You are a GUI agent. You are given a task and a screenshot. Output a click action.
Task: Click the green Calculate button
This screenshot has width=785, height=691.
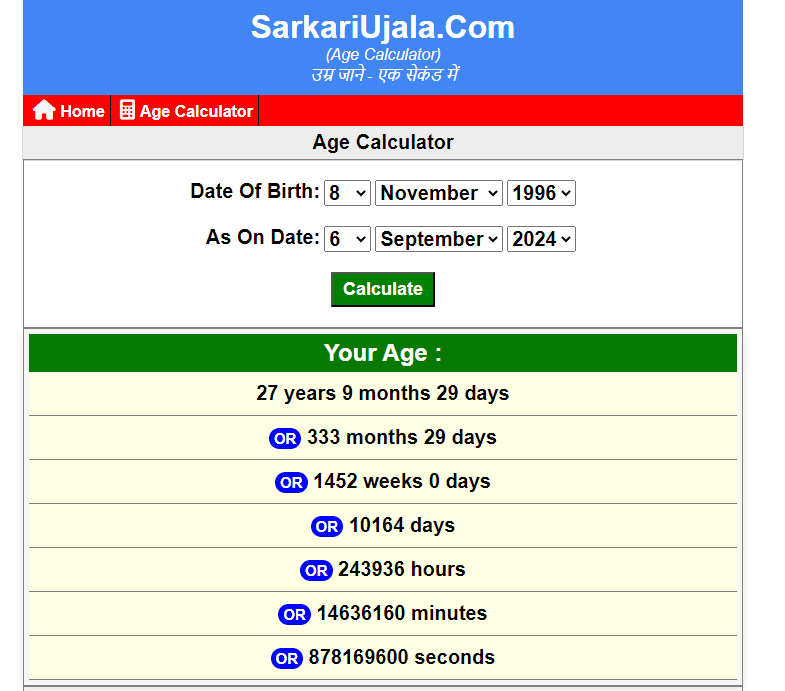coord(383,289)
